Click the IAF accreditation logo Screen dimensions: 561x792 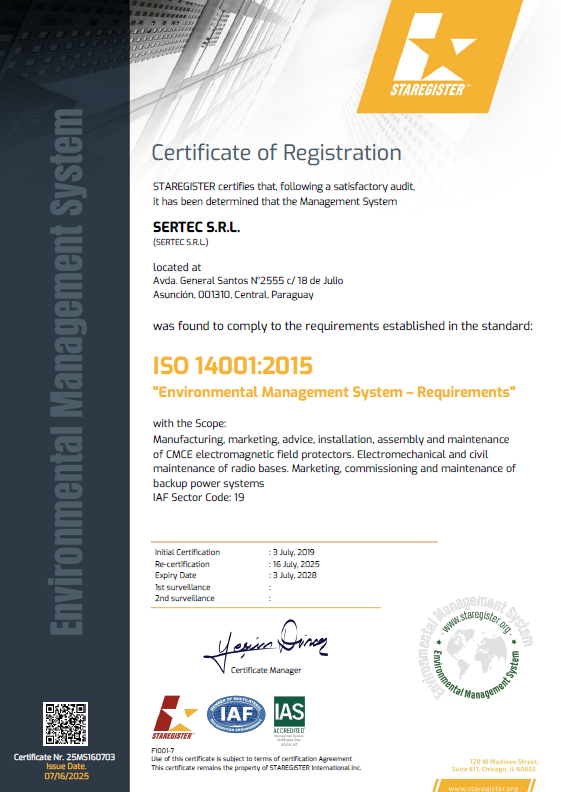pyautogui.click(x=236, y=714)
